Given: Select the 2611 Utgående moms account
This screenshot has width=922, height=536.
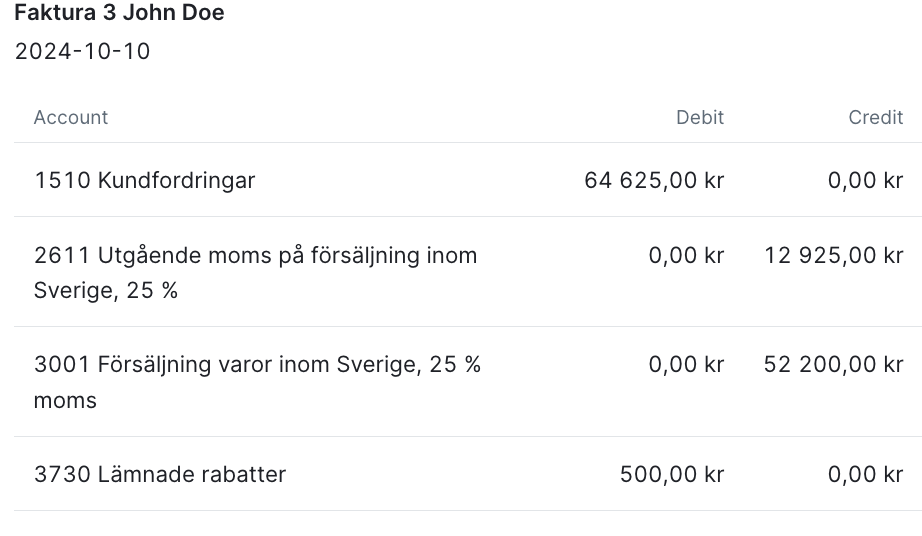Looking at the screenshot, I should coord(255,255).
